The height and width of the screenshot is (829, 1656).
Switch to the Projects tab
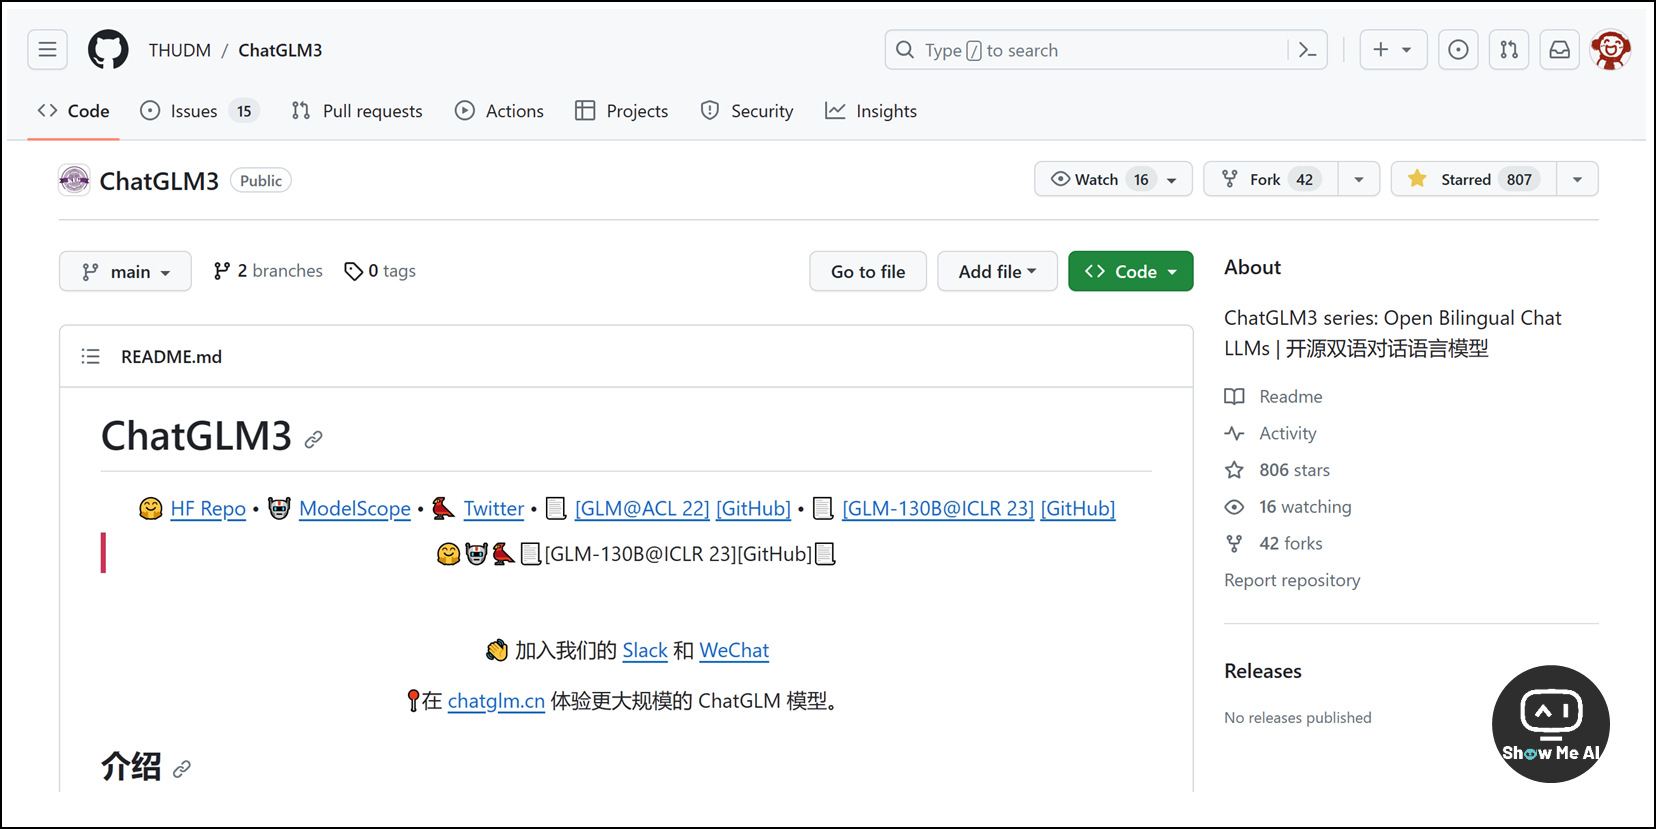(622, 111)
